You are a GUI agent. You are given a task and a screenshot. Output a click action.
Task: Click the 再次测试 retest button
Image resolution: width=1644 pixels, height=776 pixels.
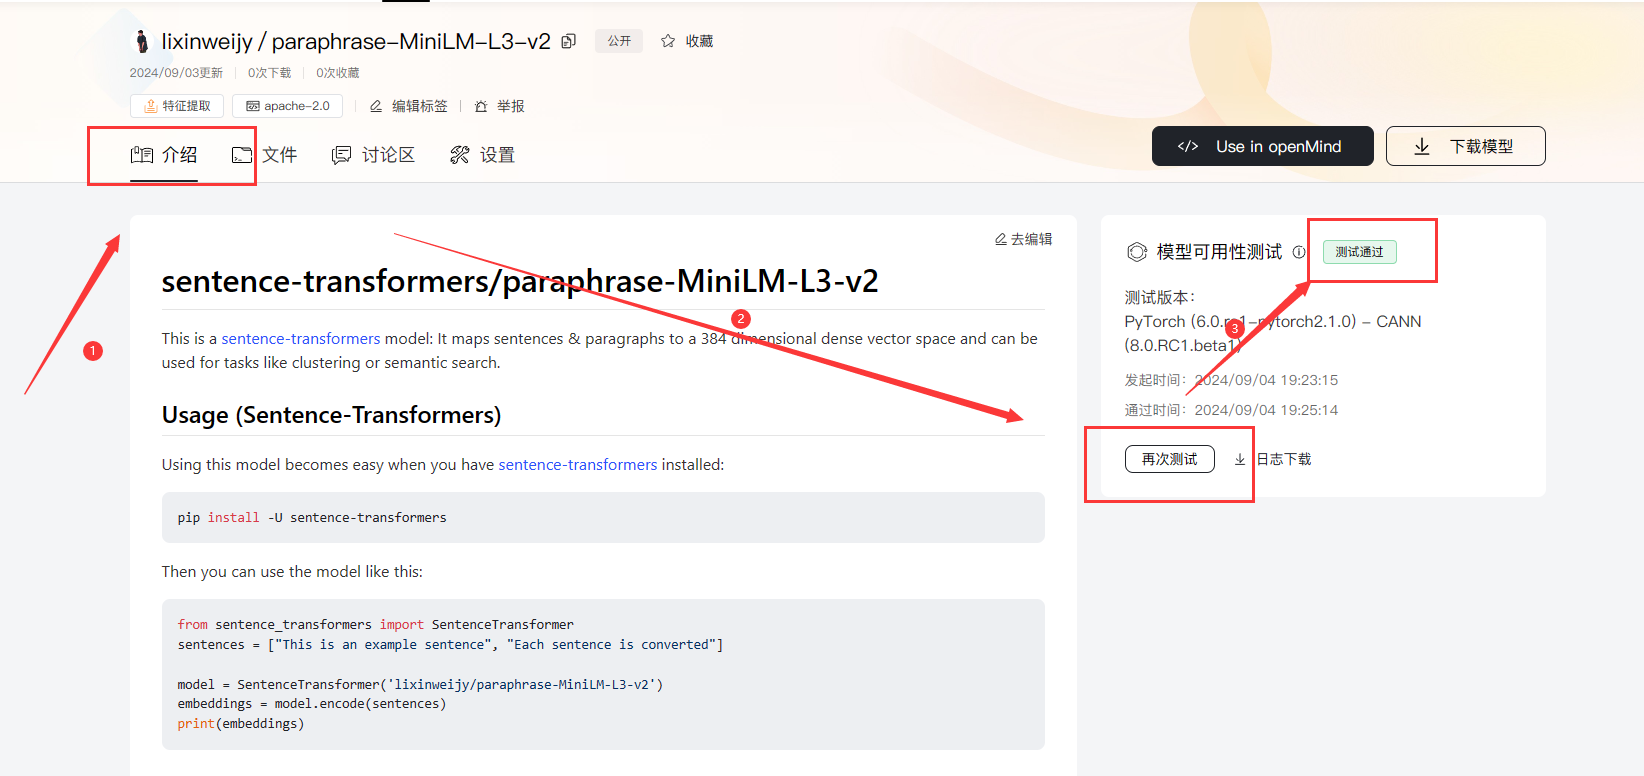coord(1169,459)
